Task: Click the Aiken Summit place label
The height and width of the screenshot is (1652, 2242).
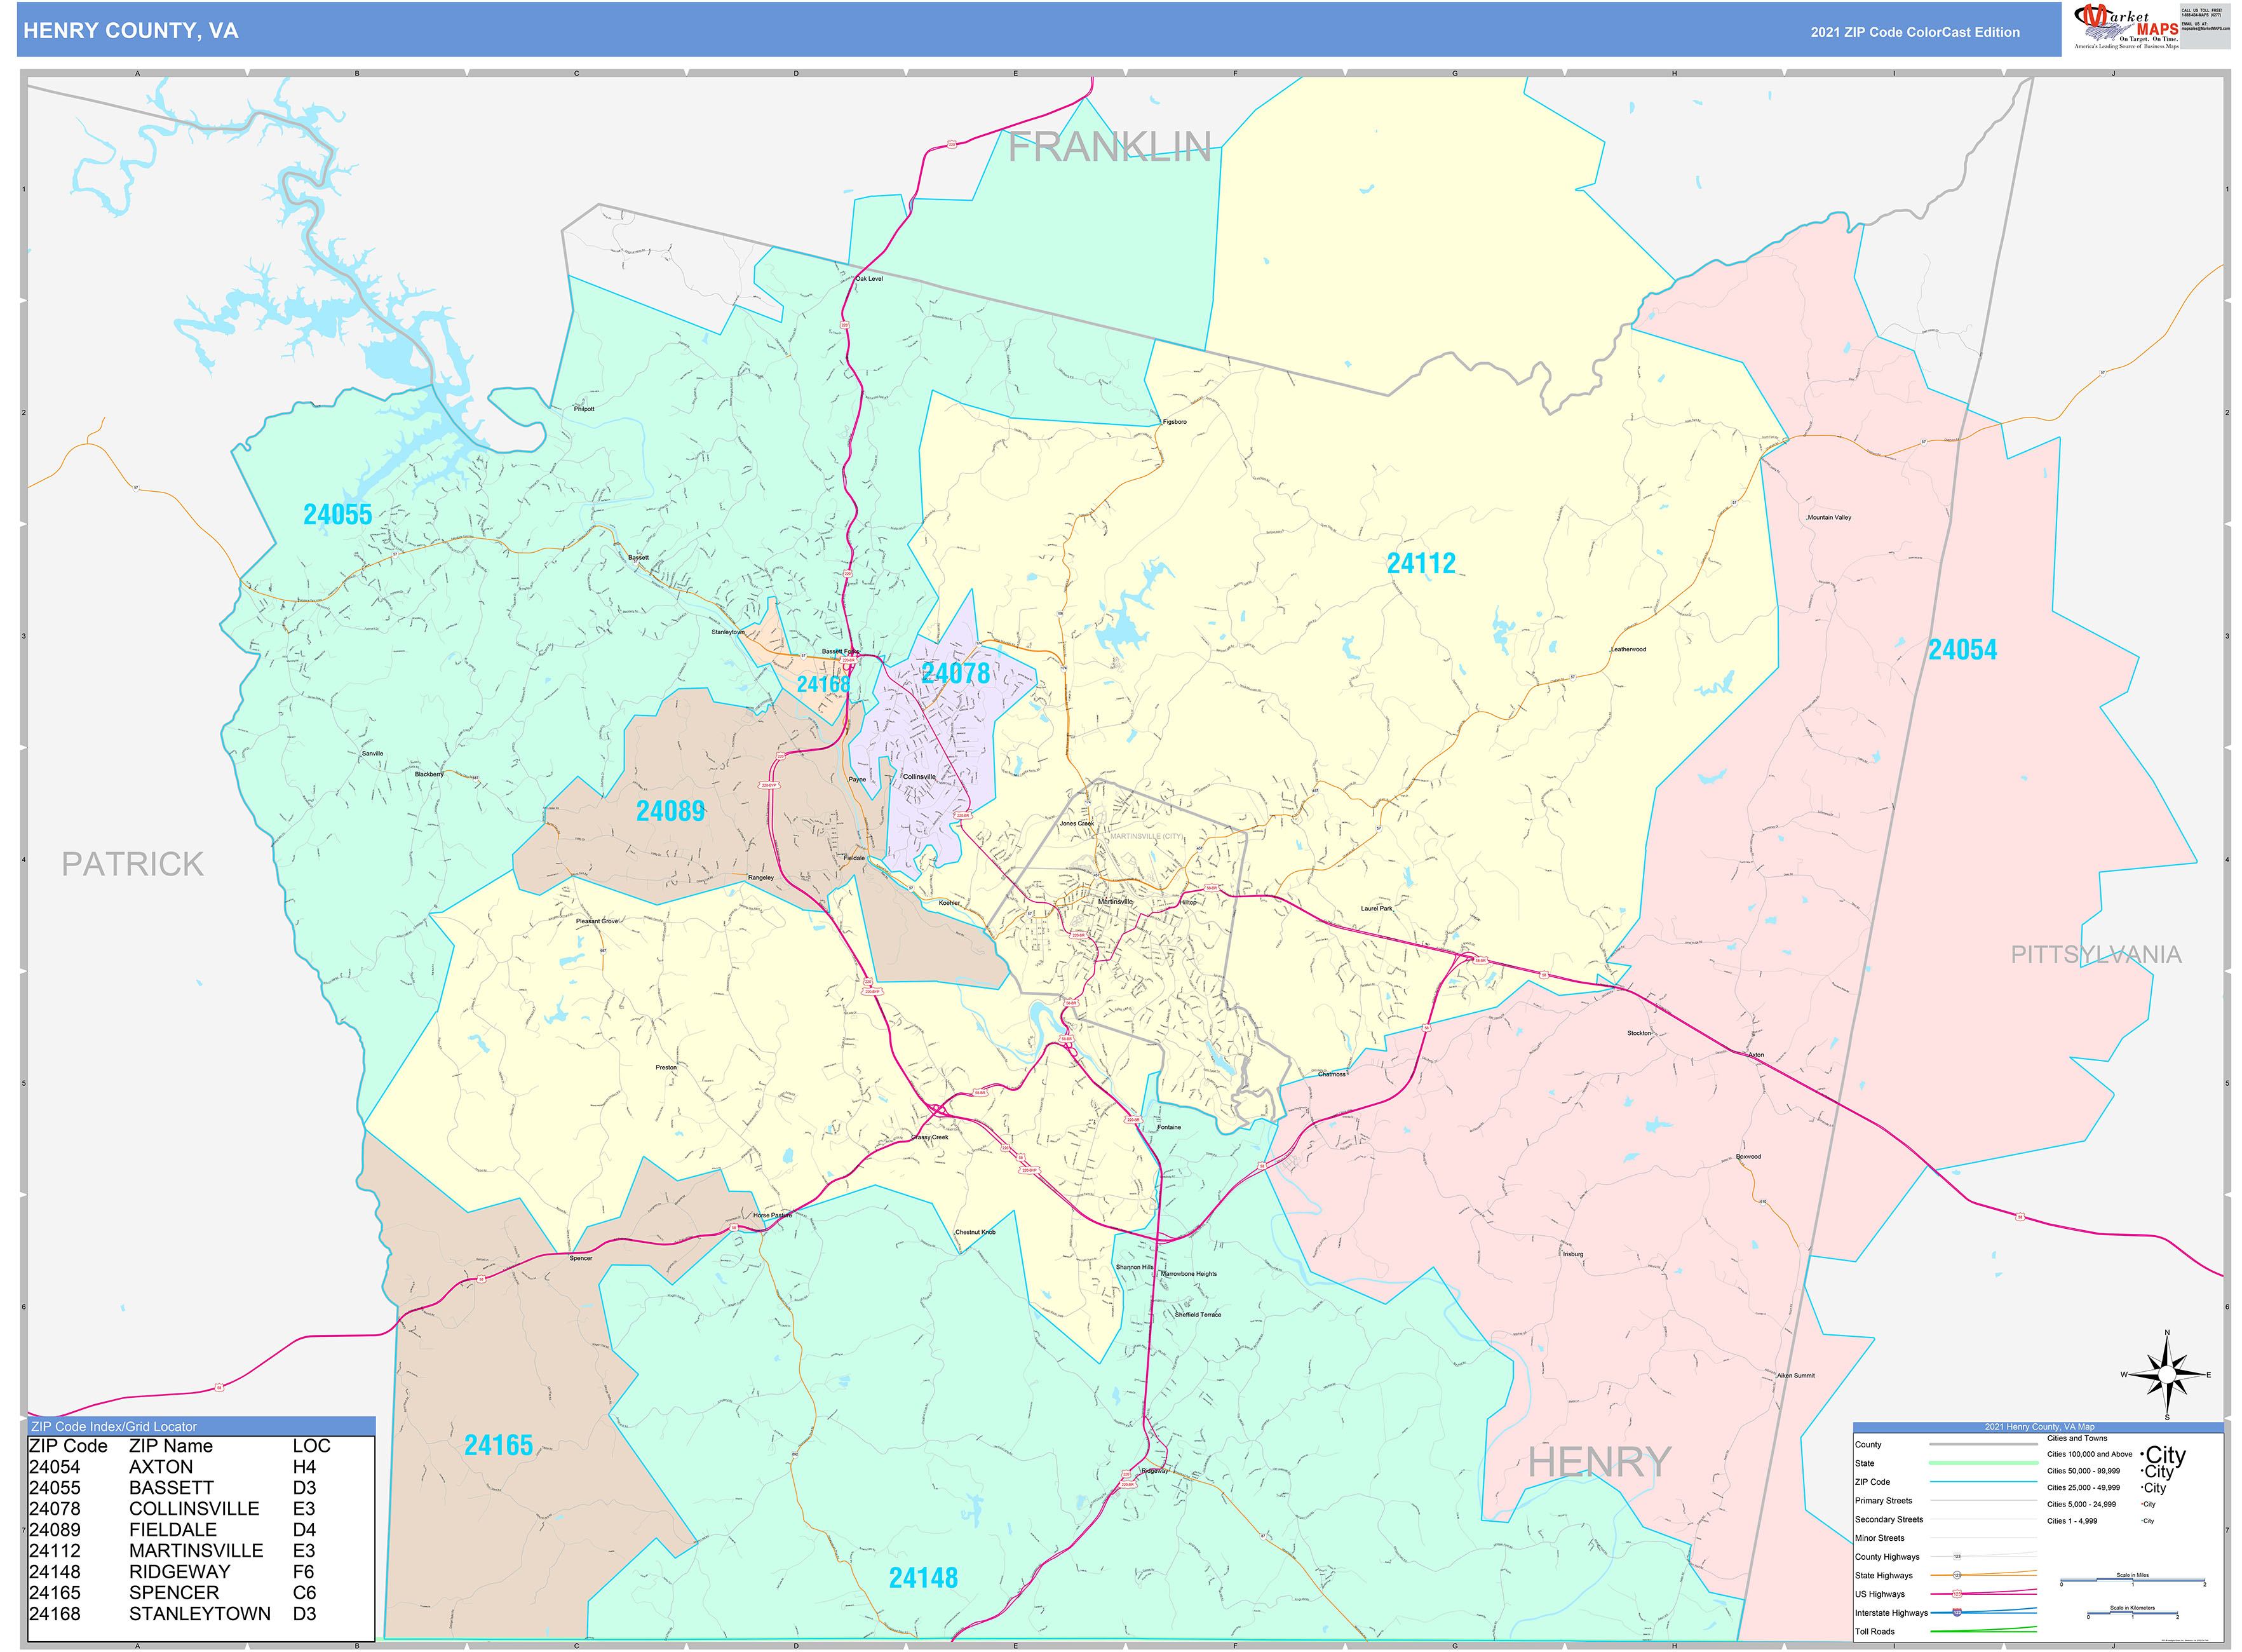Action: tap(1795, 1376)
